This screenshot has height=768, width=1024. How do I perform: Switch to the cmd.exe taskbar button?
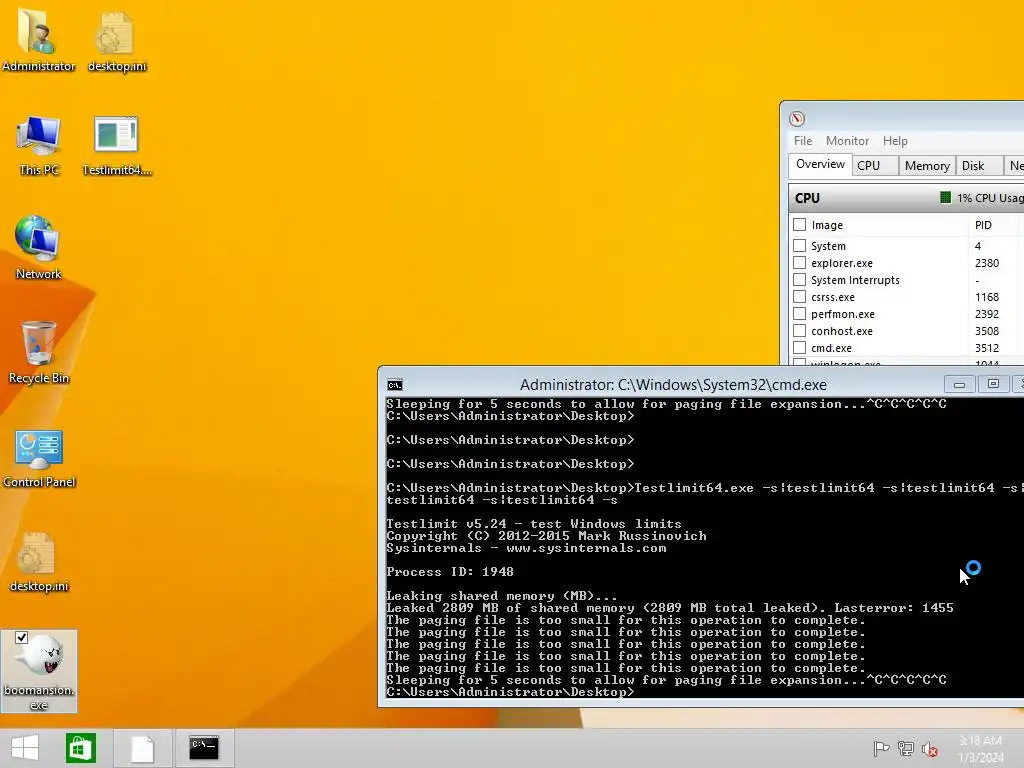[x=204, y=748]
